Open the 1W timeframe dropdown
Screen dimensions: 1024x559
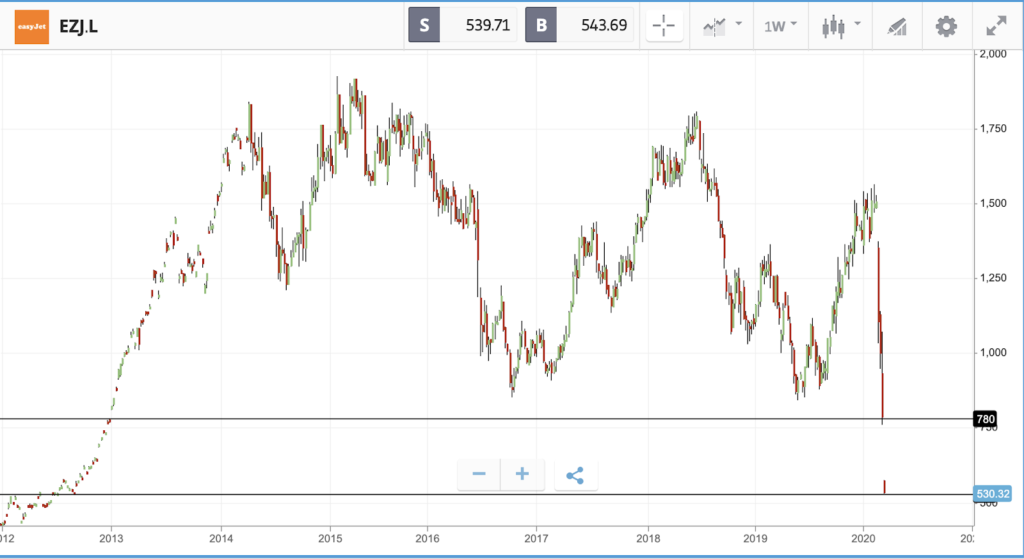point(780,26)
